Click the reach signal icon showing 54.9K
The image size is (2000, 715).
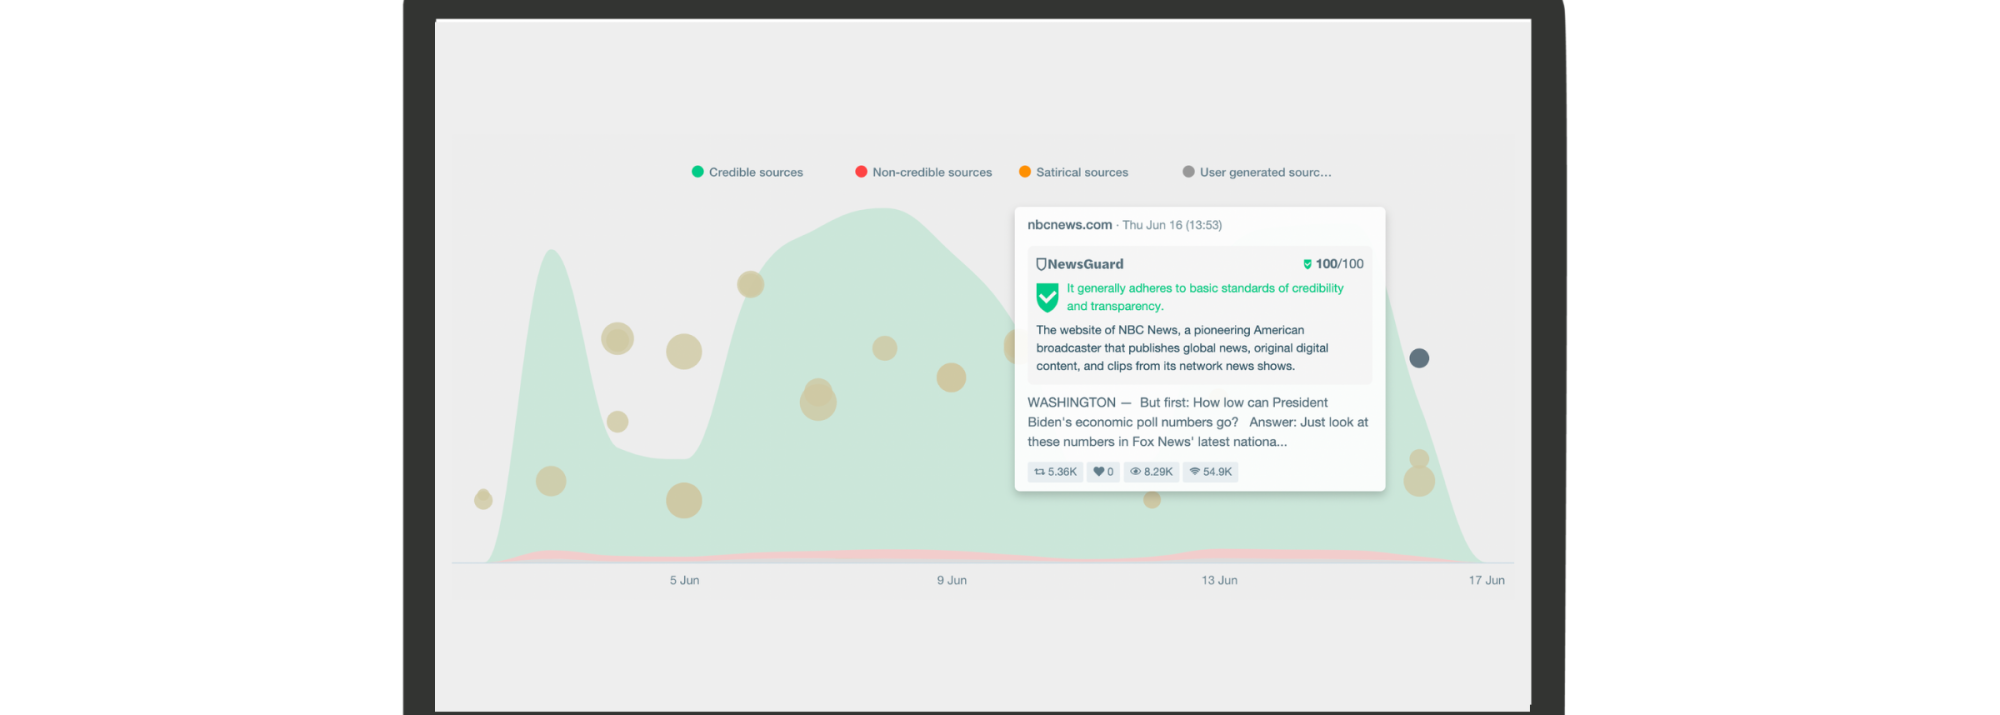pyautogui.click(x=1194, y=472)
